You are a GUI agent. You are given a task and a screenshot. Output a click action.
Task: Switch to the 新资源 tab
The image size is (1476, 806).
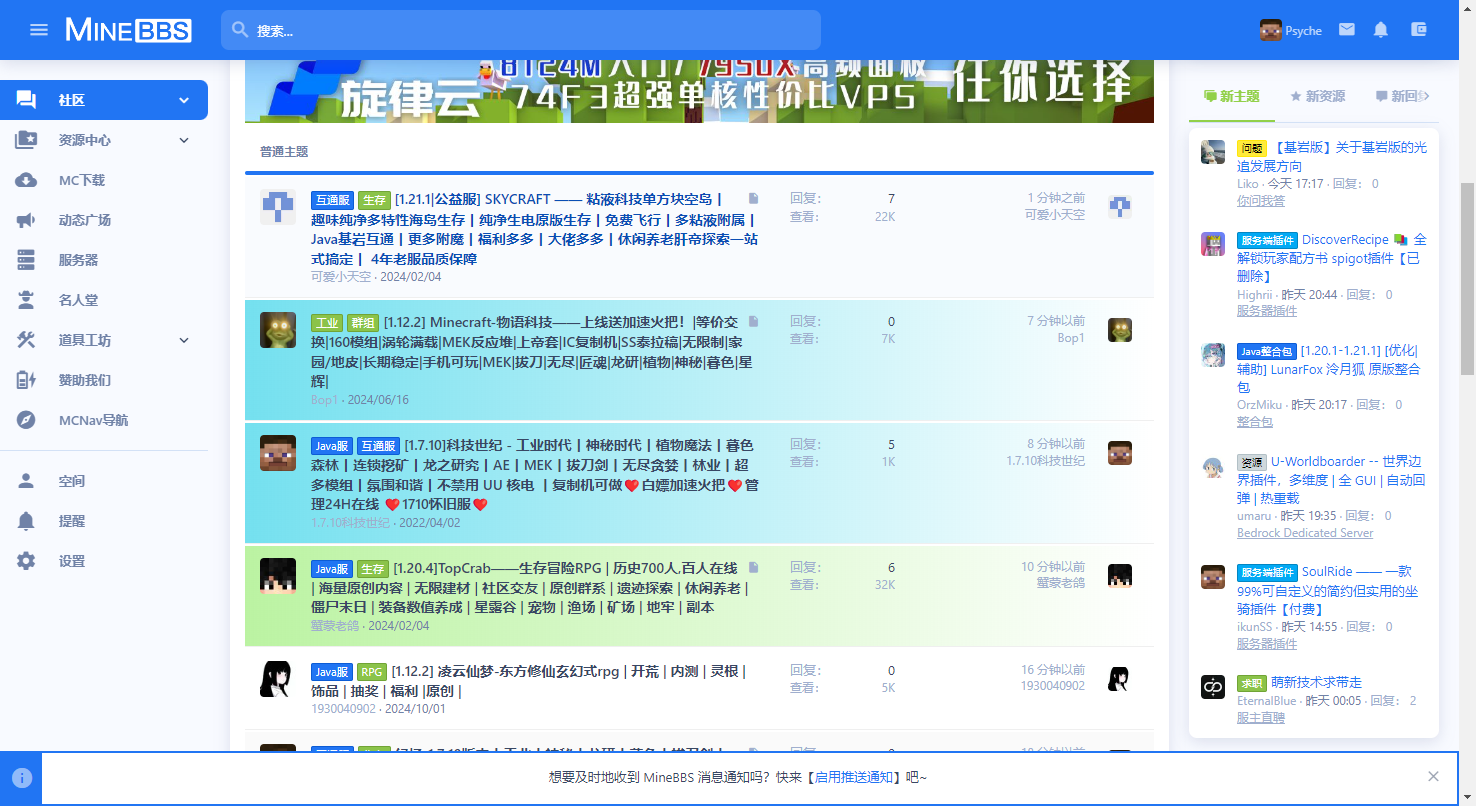tap(1317, 96)
